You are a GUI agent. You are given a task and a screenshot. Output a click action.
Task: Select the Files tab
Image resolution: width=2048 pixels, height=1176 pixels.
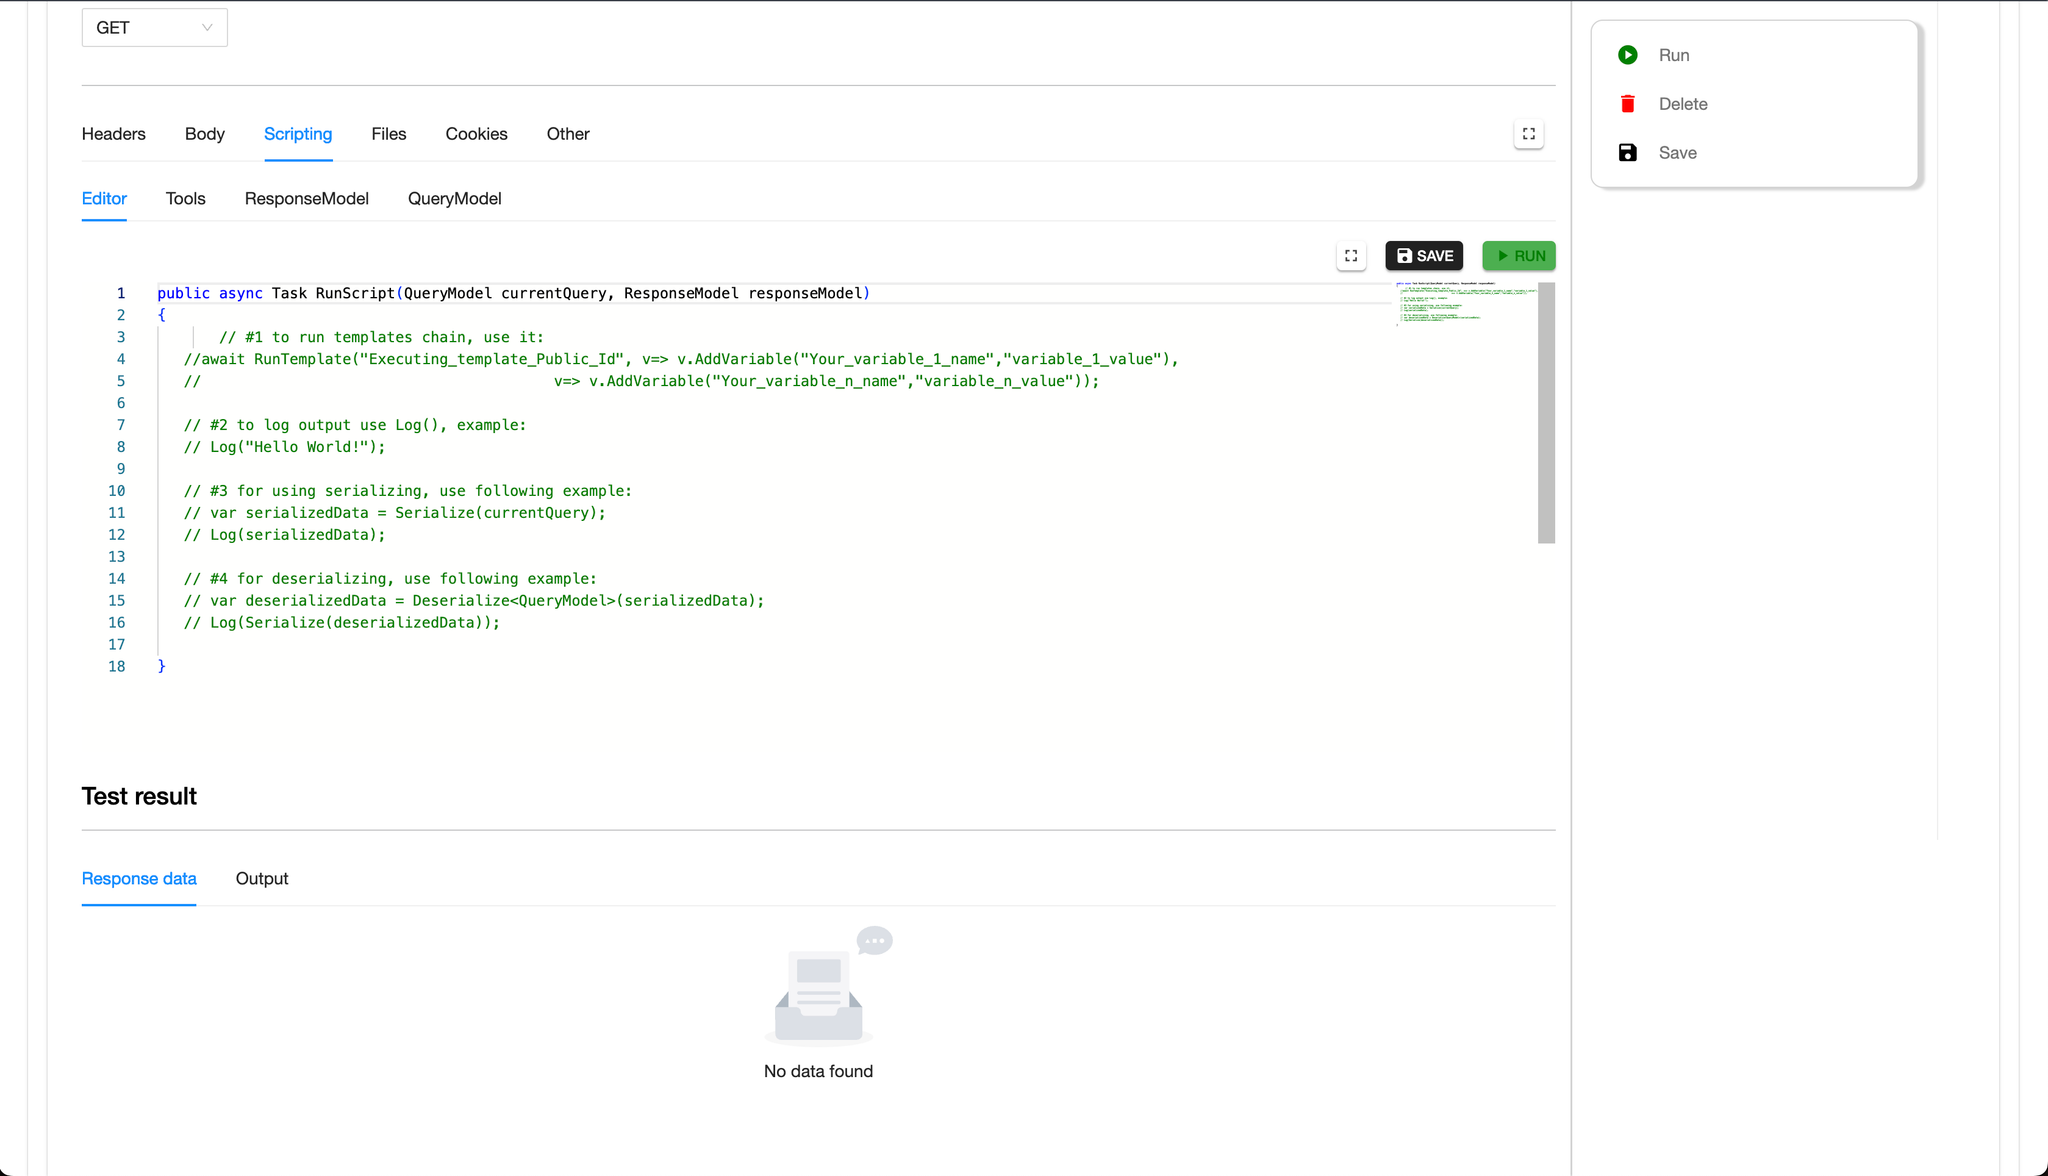[x=388, y=134]
